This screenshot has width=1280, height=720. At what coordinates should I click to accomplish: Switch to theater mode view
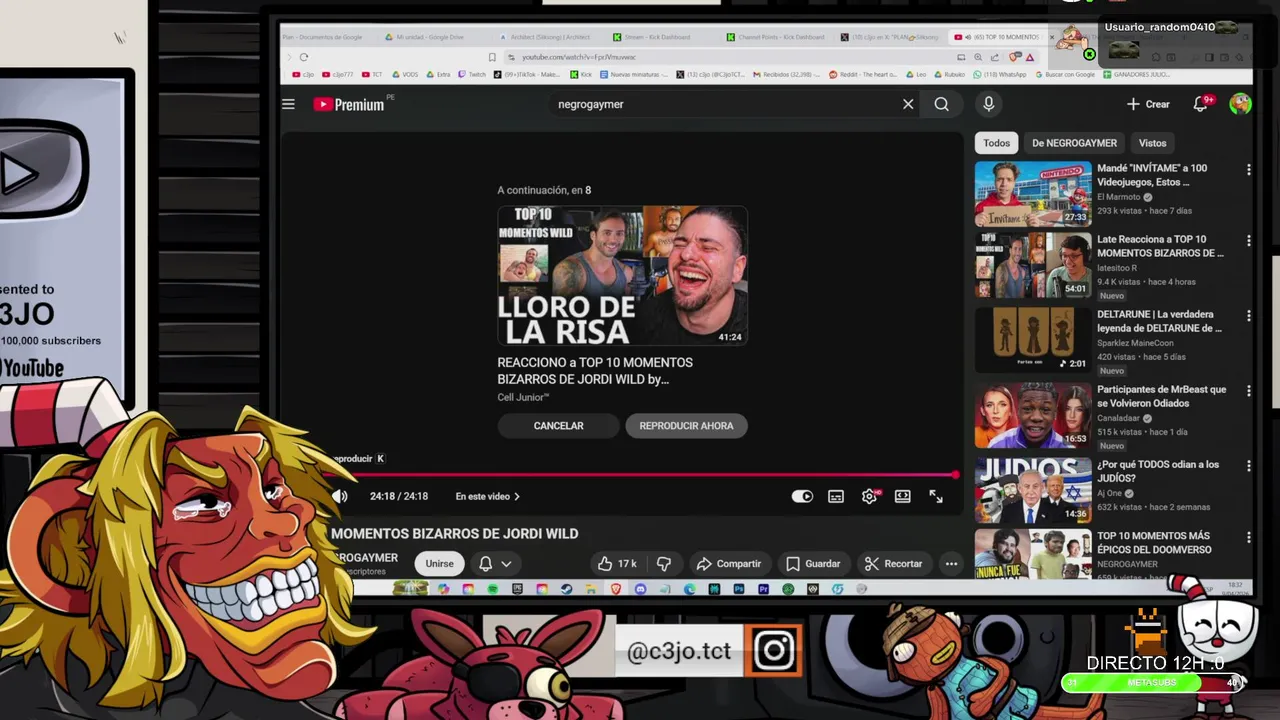[x=903, y=496]
